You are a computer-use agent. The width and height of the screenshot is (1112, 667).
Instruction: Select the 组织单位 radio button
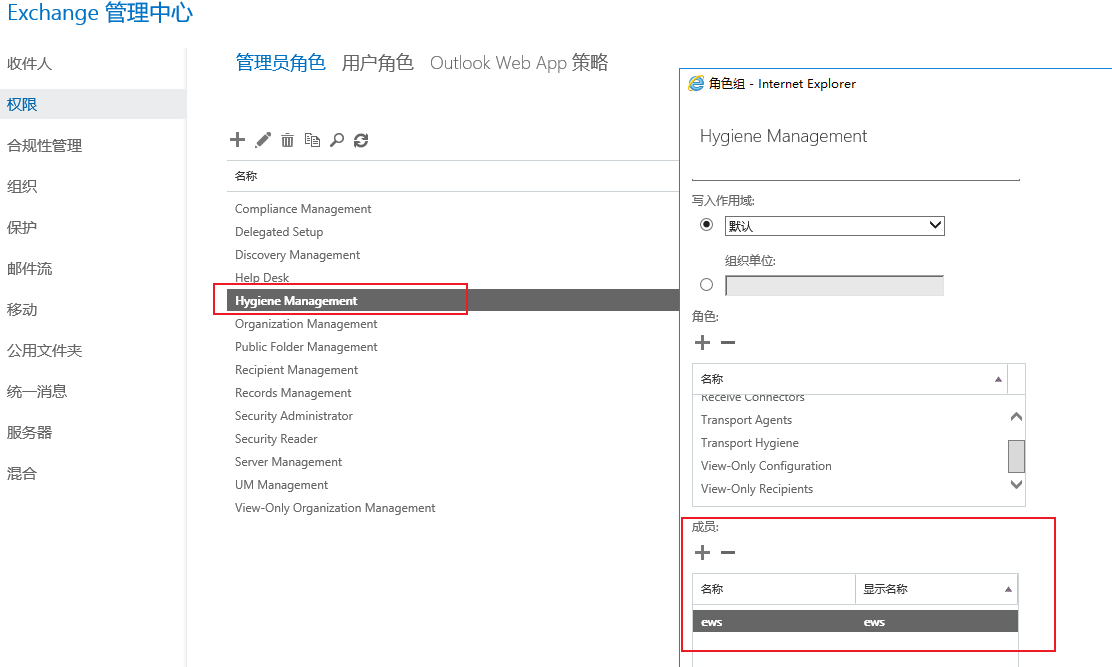pyautogui.click(x=707, y=285)
